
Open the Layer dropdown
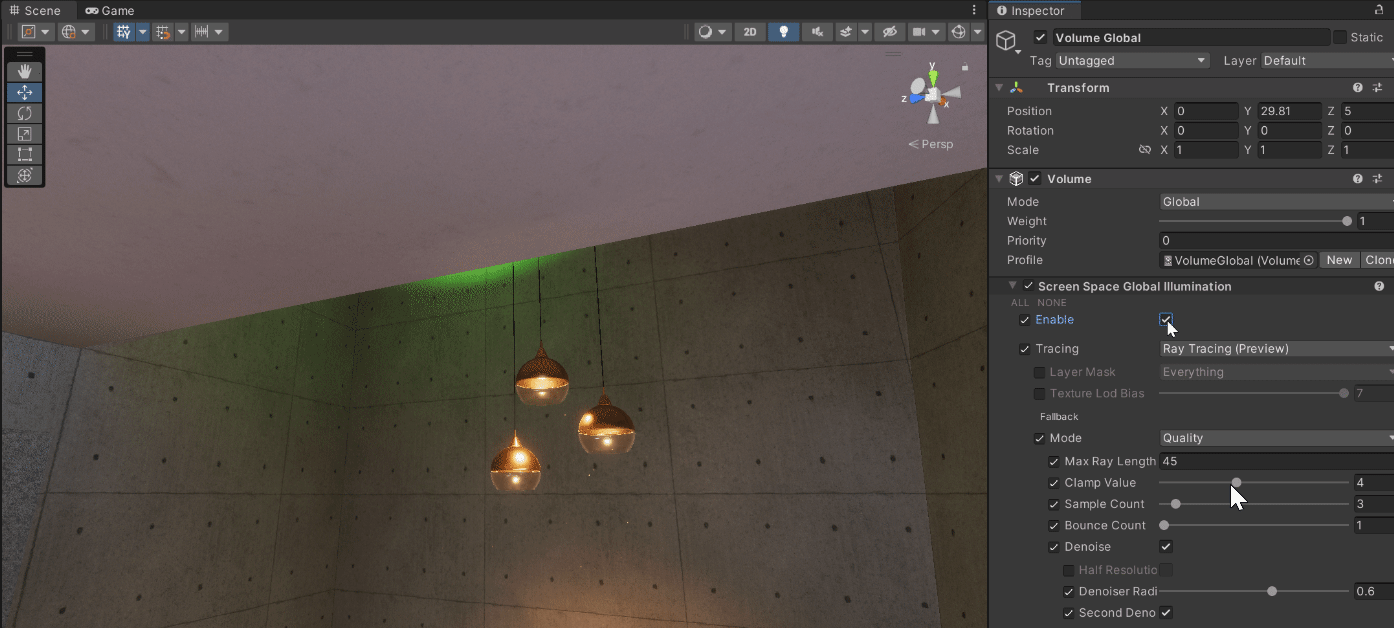[x=1327, y=61]
